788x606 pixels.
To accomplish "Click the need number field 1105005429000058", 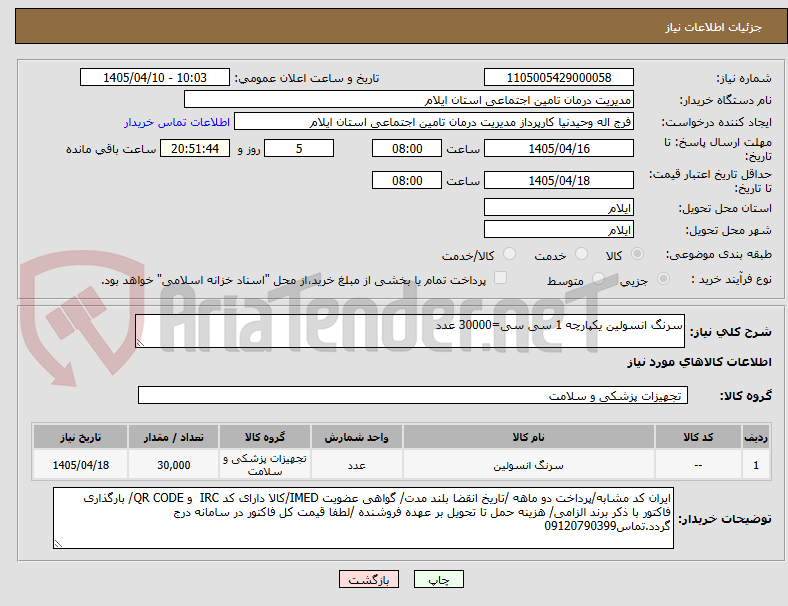I will click(559, 77).
